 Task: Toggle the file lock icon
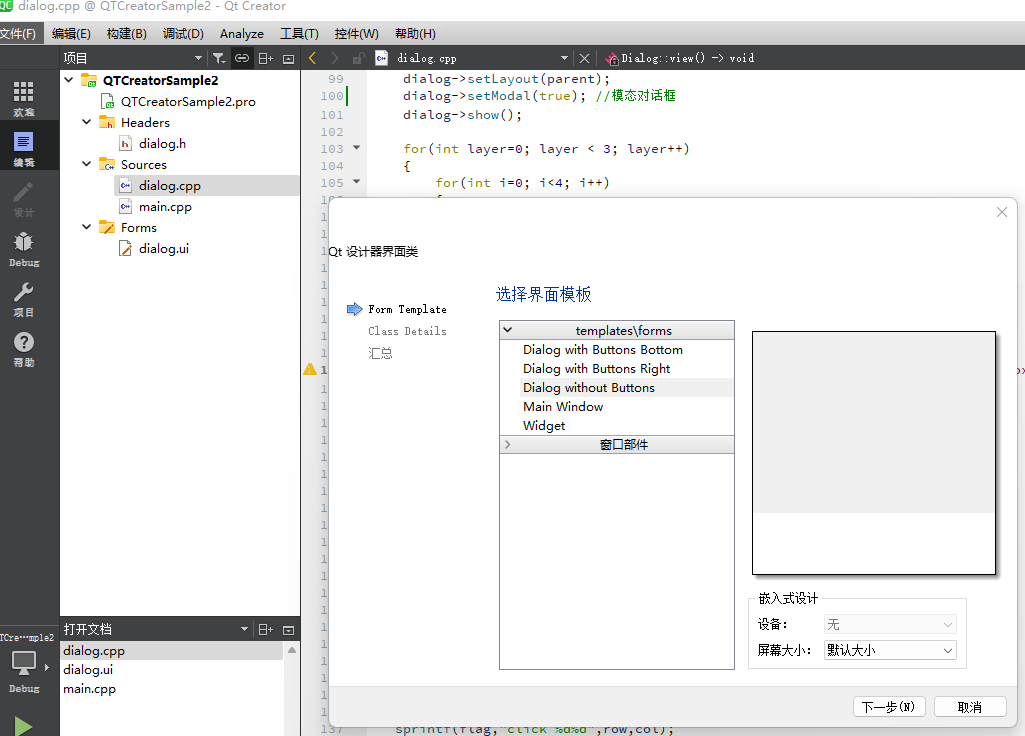(x=358, y=58)
